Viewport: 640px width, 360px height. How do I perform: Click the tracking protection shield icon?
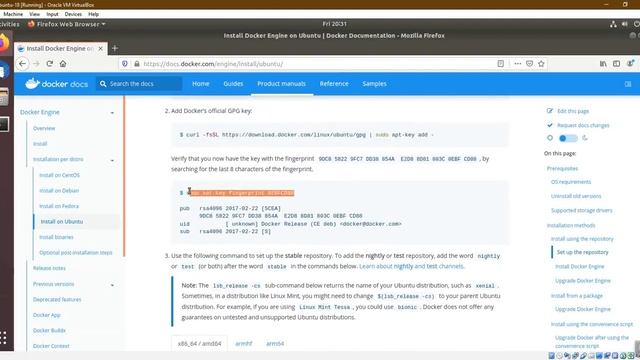tap(125, 64)
